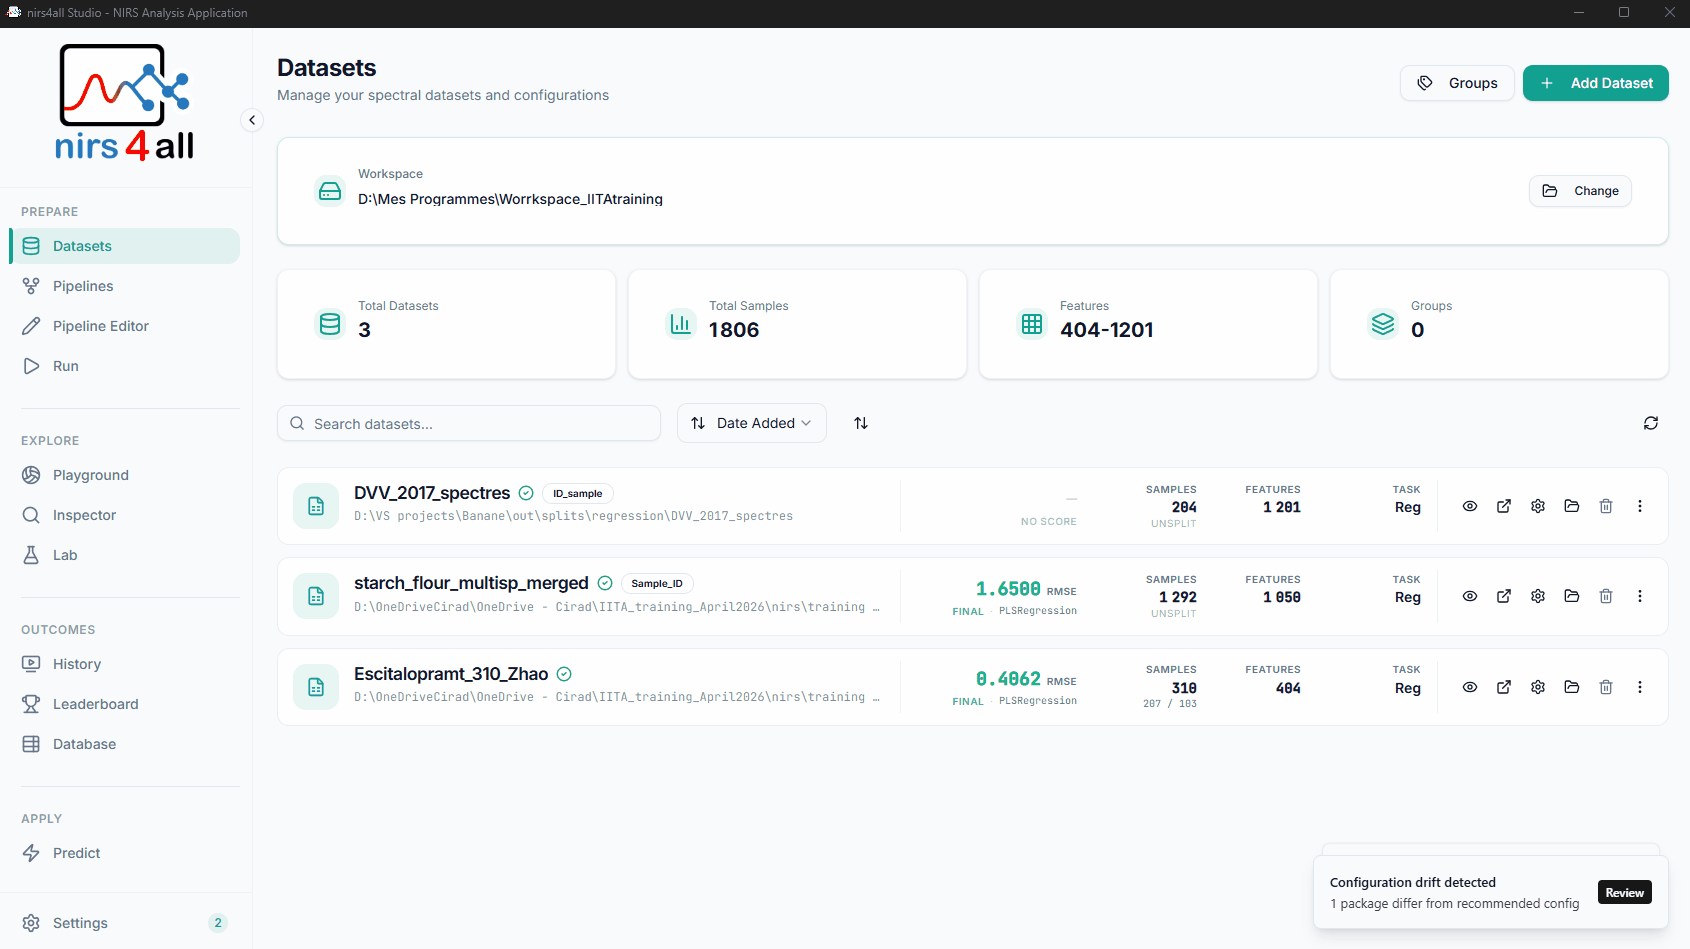Go to the Predict page
The image size is (1690, 949).
[x=125, y=853]
